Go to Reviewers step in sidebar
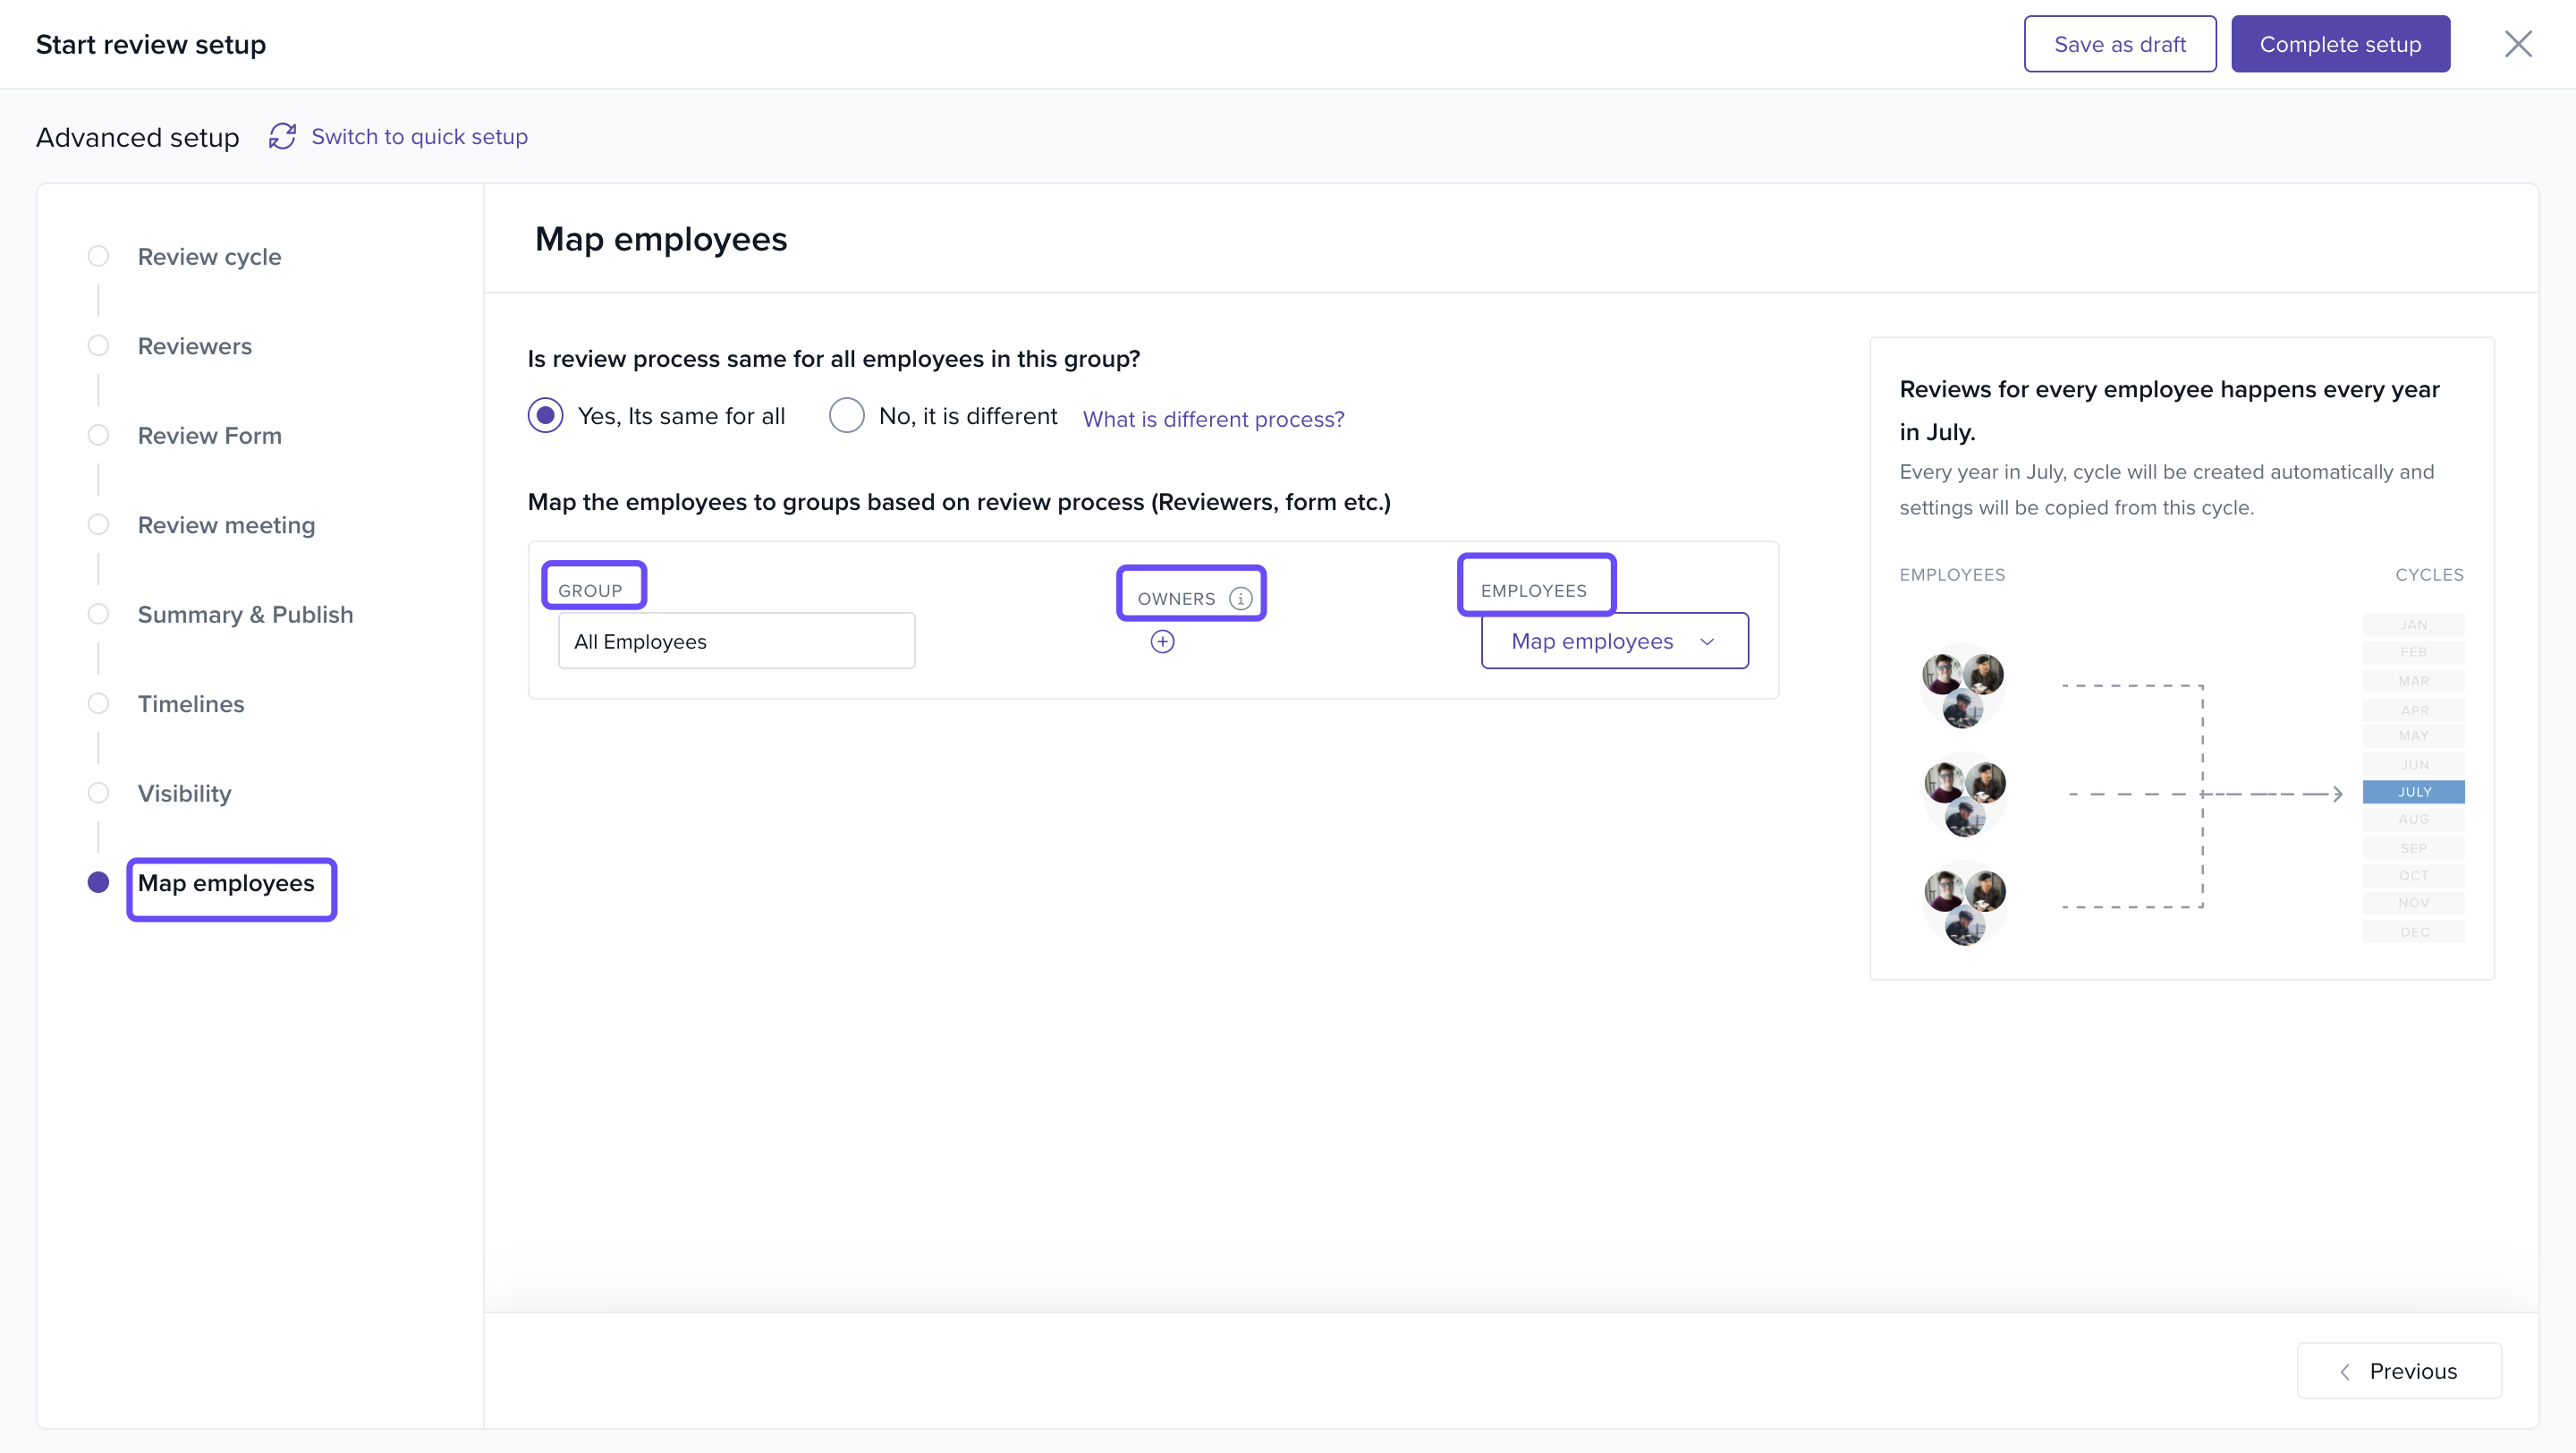The height and width of the screenshot is (1453, 2576). (194, 346)
